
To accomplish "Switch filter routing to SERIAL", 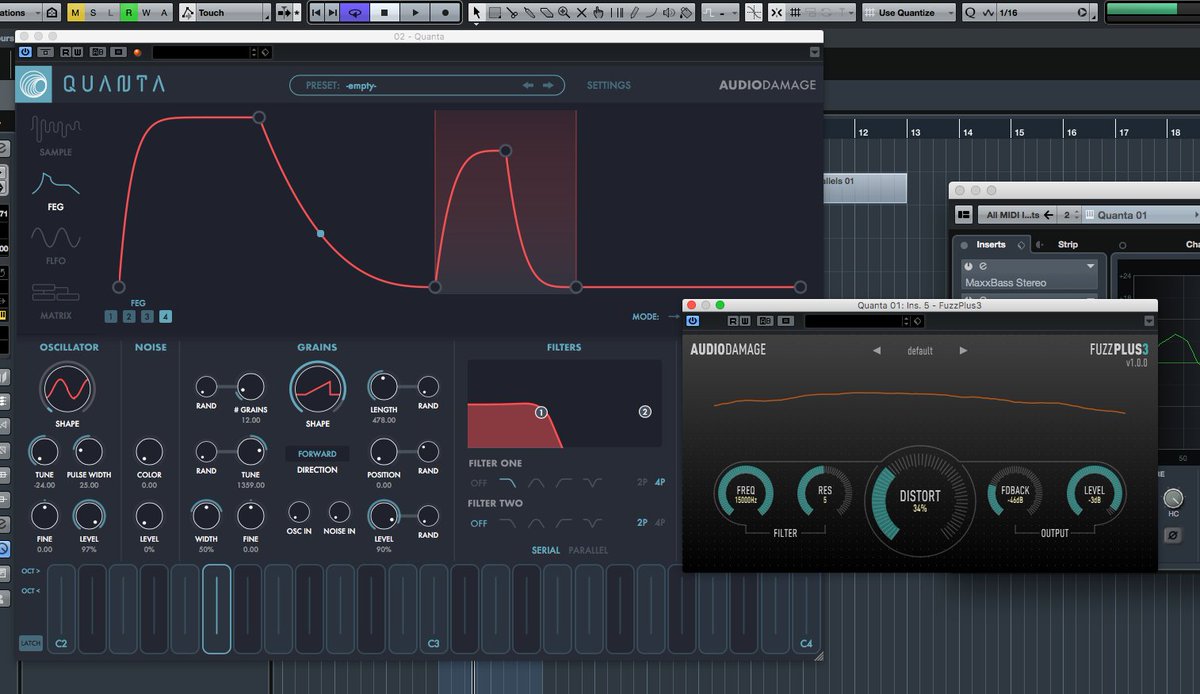I will pyautogui.click(x=546, y=550).
